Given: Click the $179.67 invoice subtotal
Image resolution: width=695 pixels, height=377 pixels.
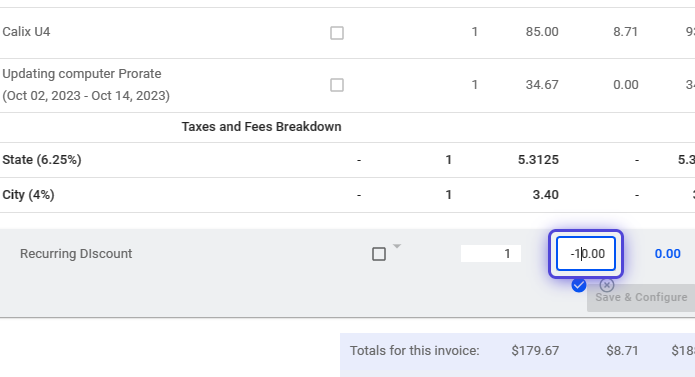Looking at the screenshot, I should tap(535, 351).
